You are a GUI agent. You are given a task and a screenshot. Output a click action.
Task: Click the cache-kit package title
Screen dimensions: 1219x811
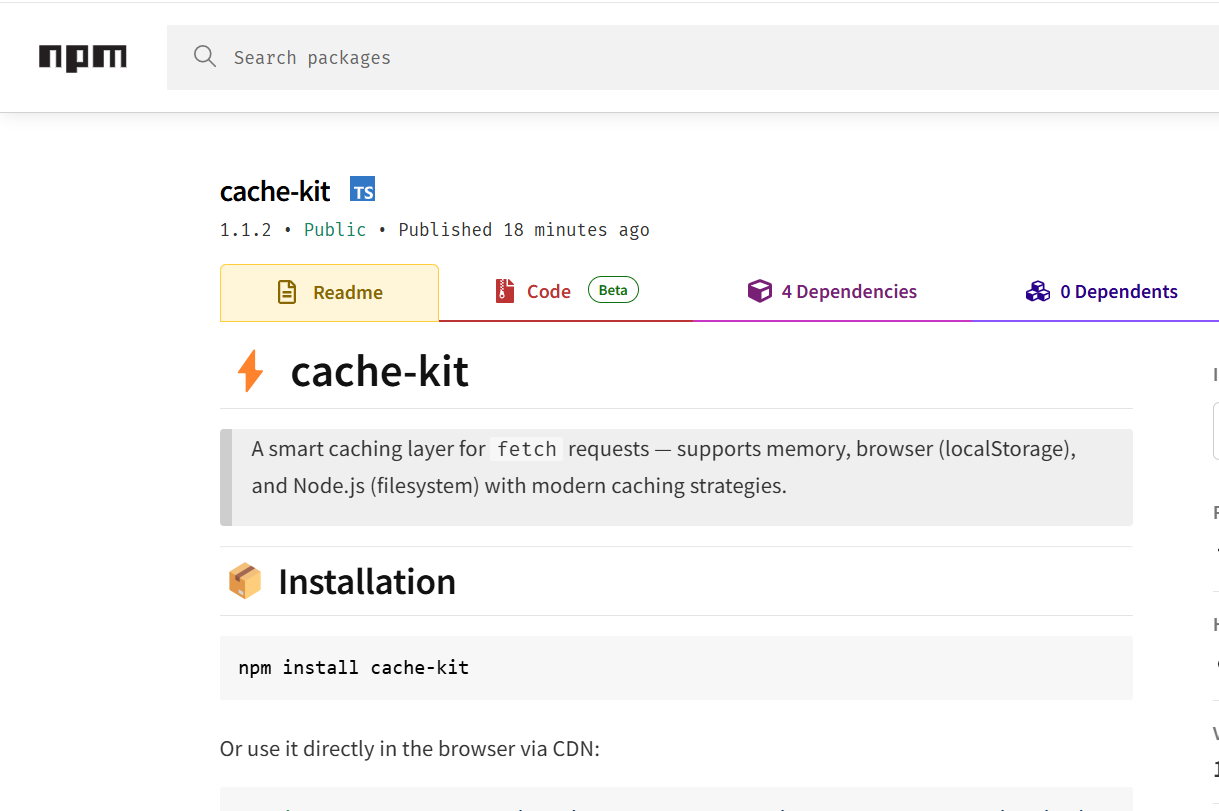click(x=275, y=191)
